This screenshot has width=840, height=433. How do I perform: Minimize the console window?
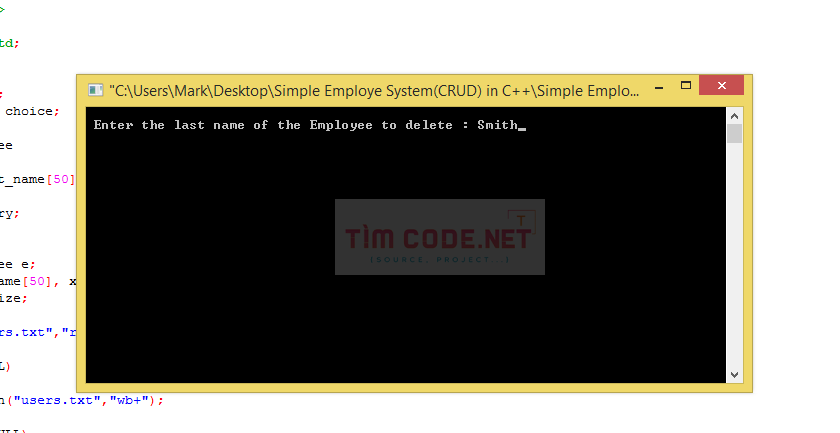[x=659, y=86]
